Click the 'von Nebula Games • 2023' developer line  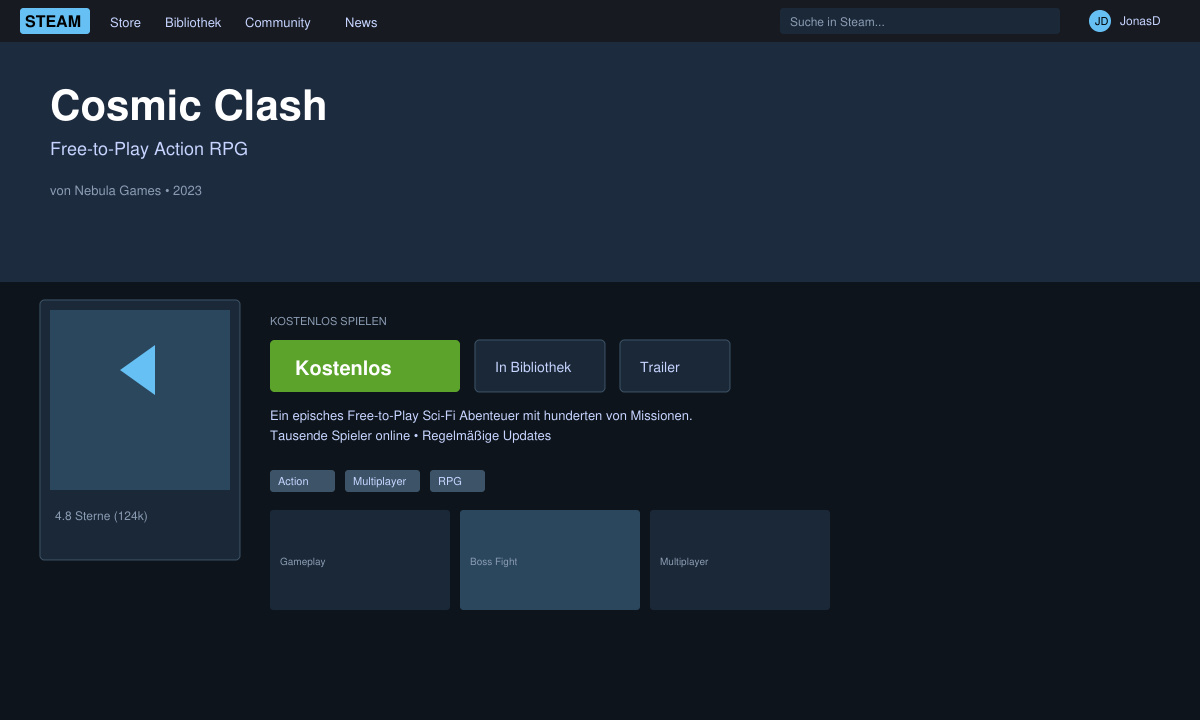[x=126, y=190]
